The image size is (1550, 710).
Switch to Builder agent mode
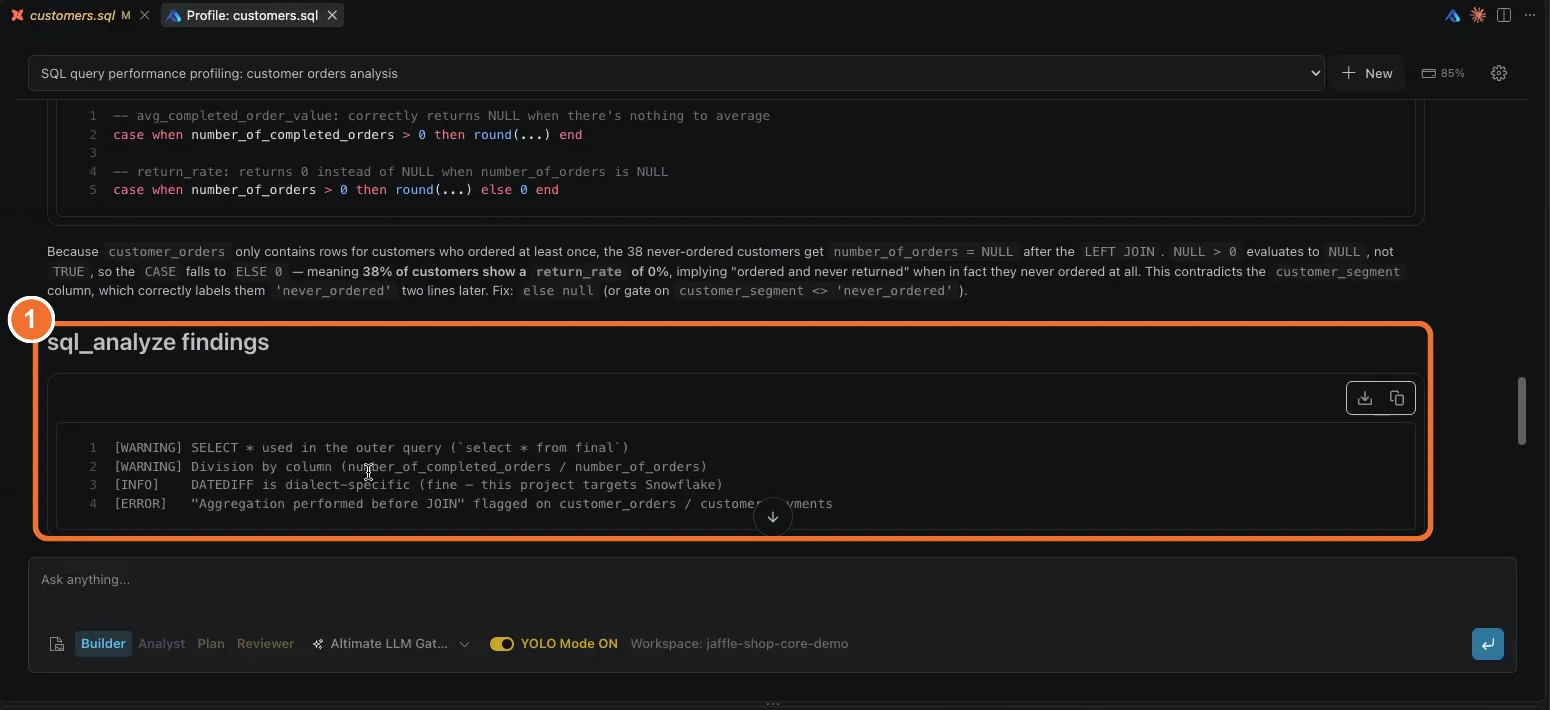103,644
